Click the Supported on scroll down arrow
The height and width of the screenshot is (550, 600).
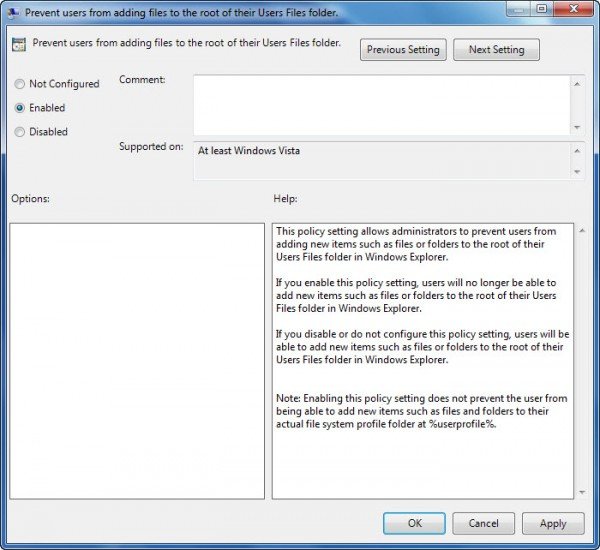point(577,172)
